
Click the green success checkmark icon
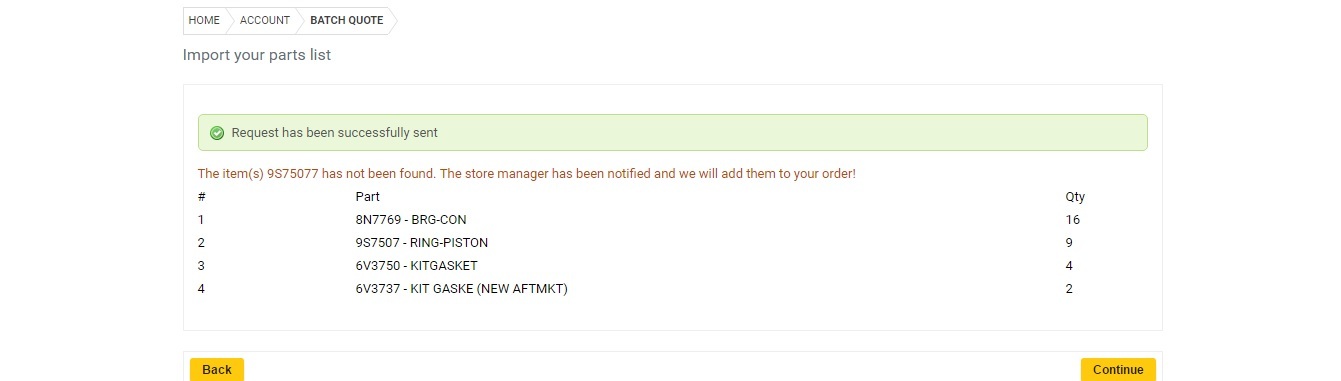point(217,133)
